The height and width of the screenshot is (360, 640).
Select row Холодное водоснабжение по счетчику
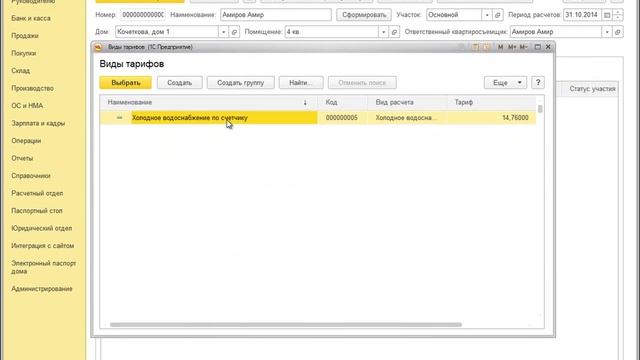click(318, 118)
